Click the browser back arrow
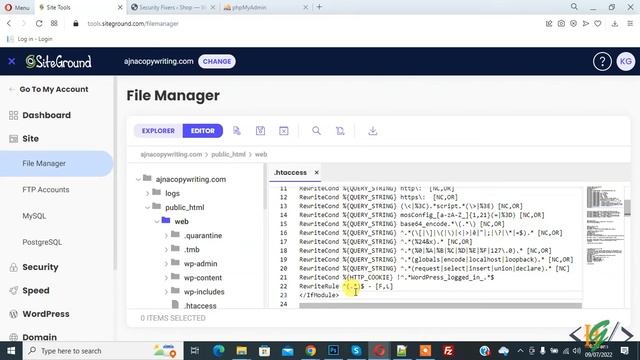Screen dimensions: 640x360 (9, 24)
